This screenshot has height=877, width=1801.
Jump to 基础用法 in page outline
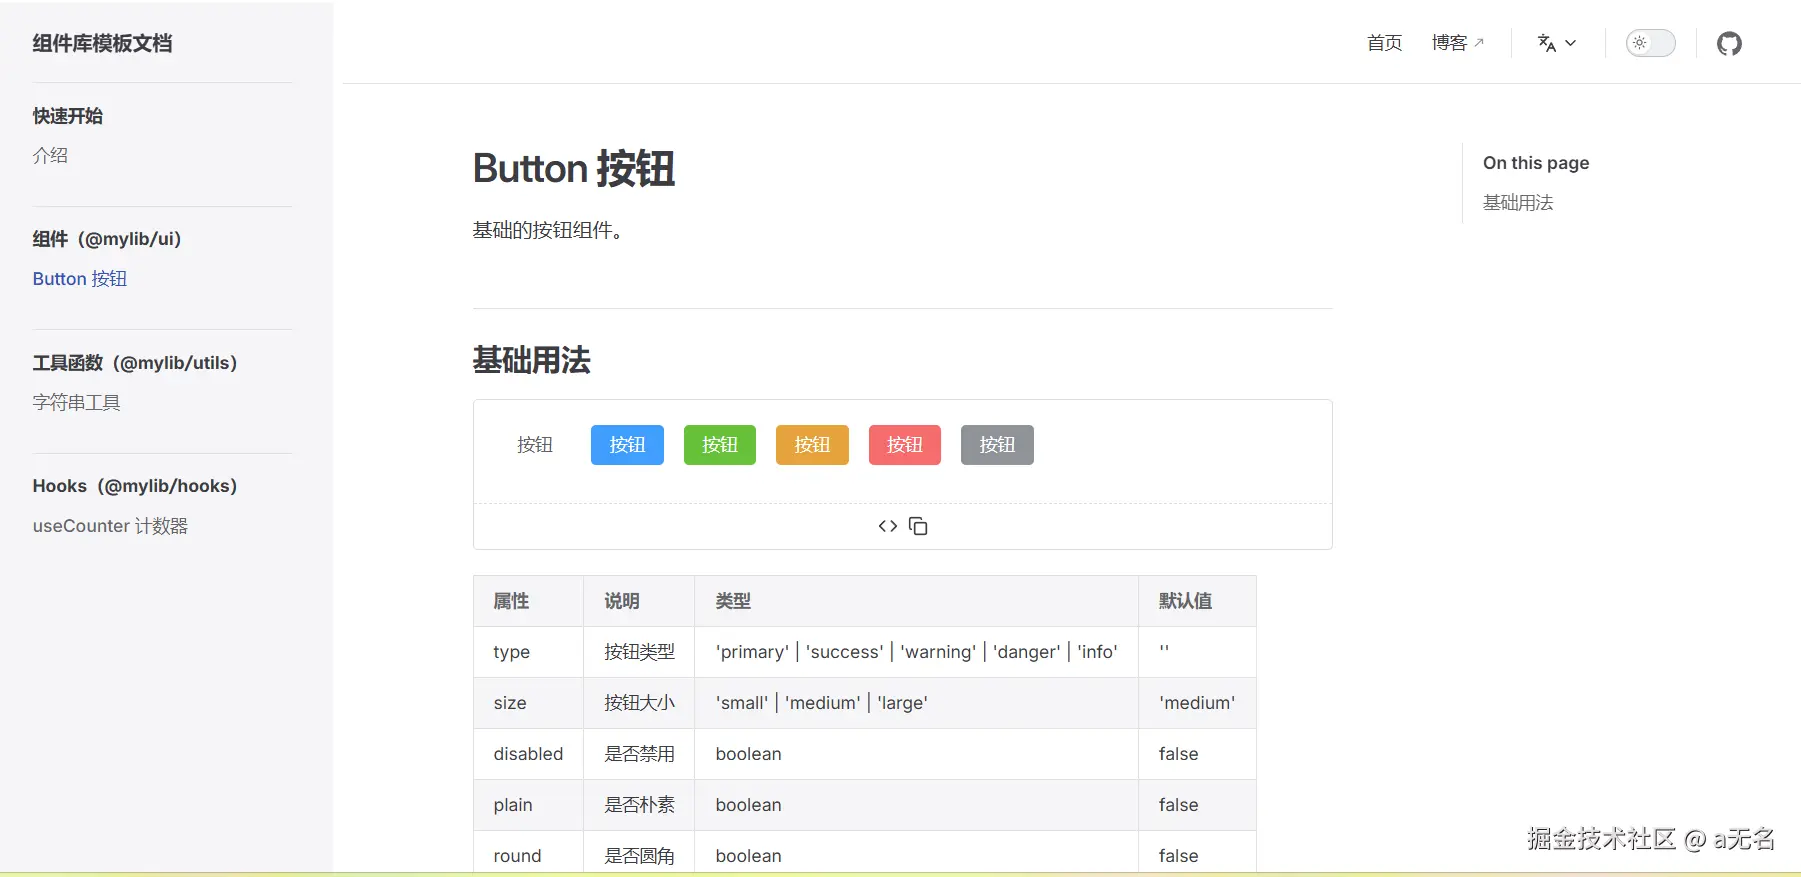(x=1518, y=203)
